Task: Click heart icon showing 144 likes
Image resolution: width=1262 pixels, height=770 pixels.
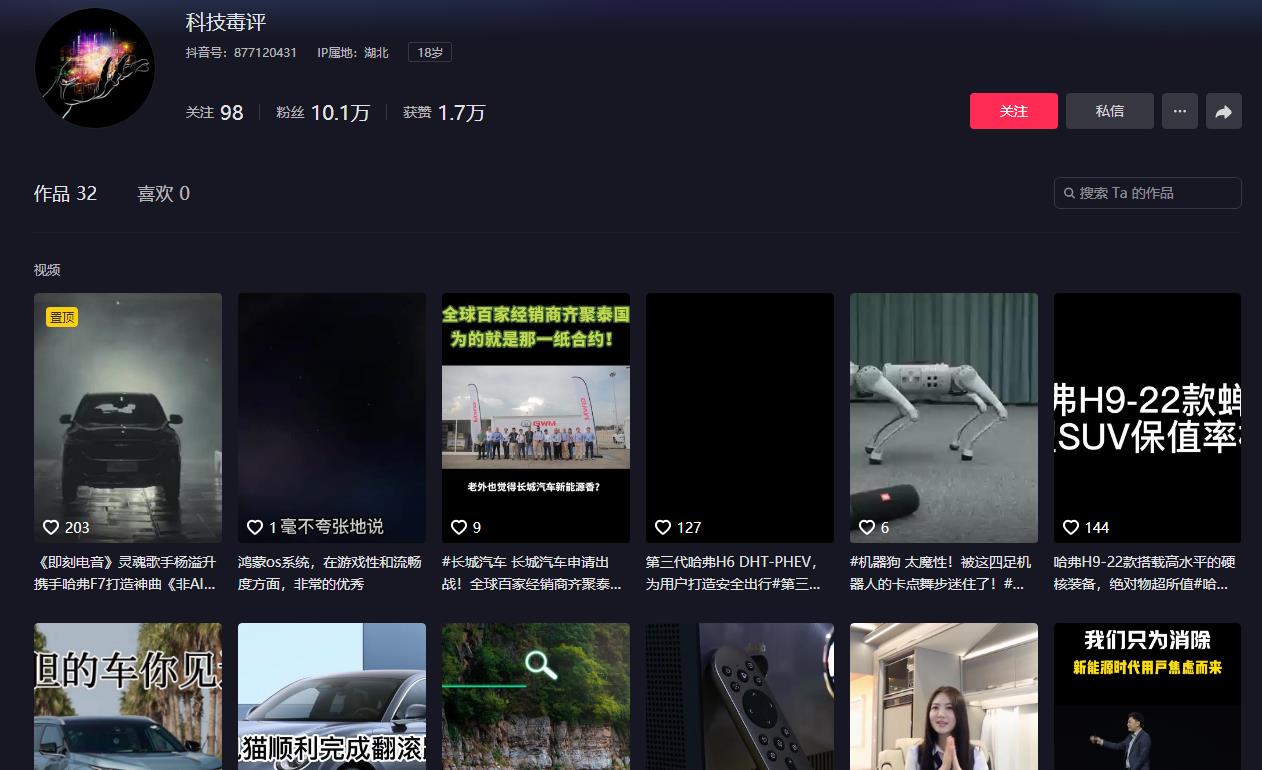Action: pos(1071,527)
